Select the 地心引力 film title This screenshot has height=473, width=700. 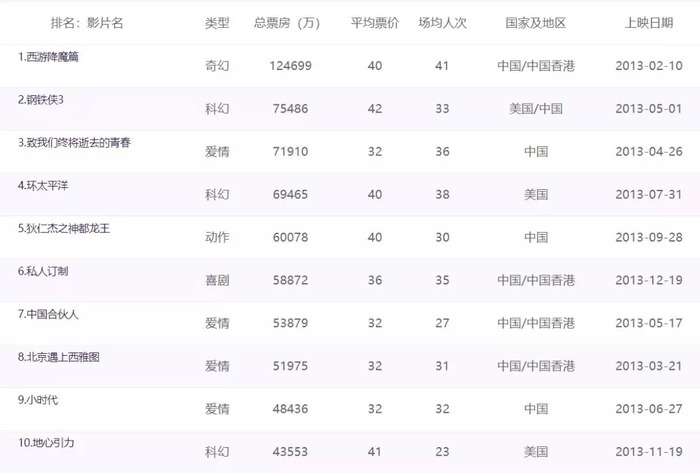click(46, 443)
